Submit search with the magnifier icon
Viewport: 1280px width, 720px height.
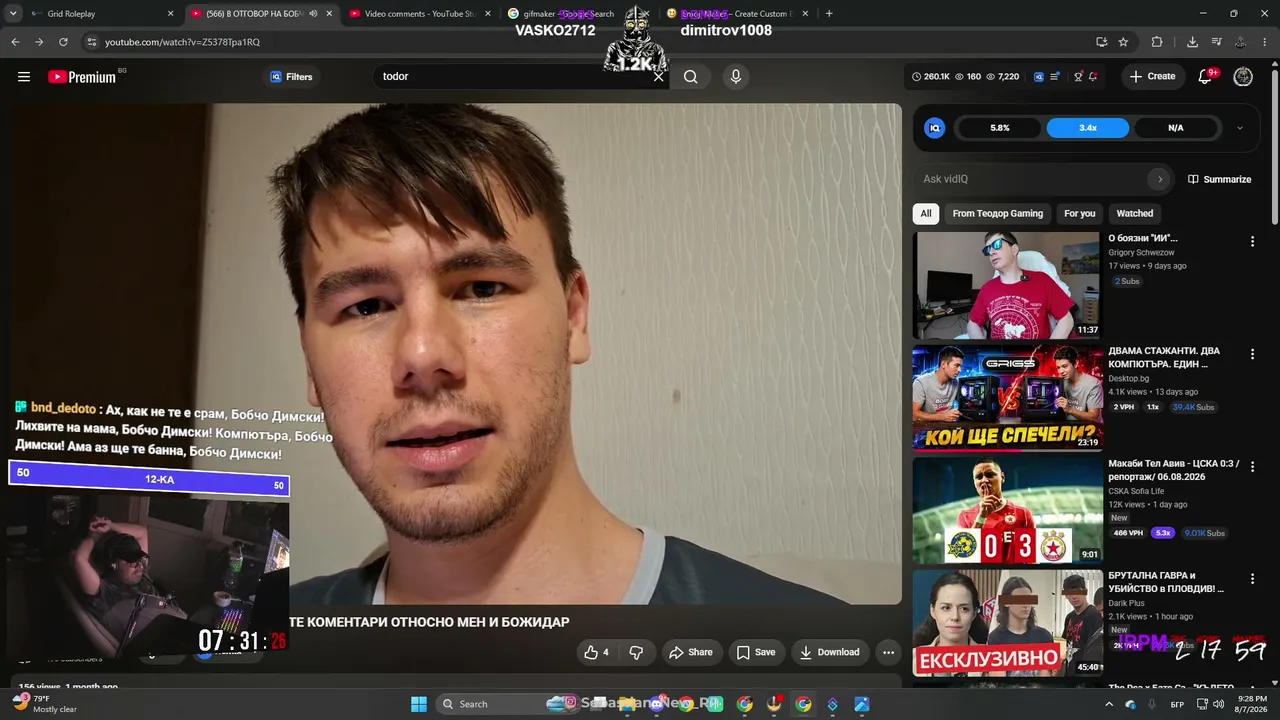[691, 77]
